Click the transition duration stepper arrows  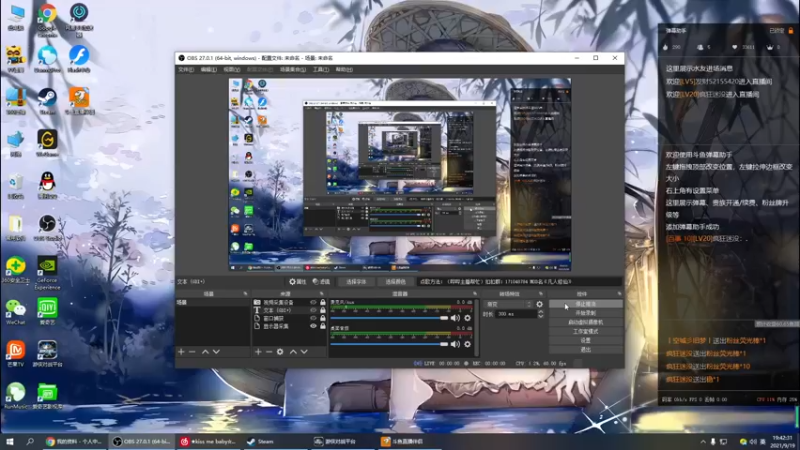(x=540, y=314)
